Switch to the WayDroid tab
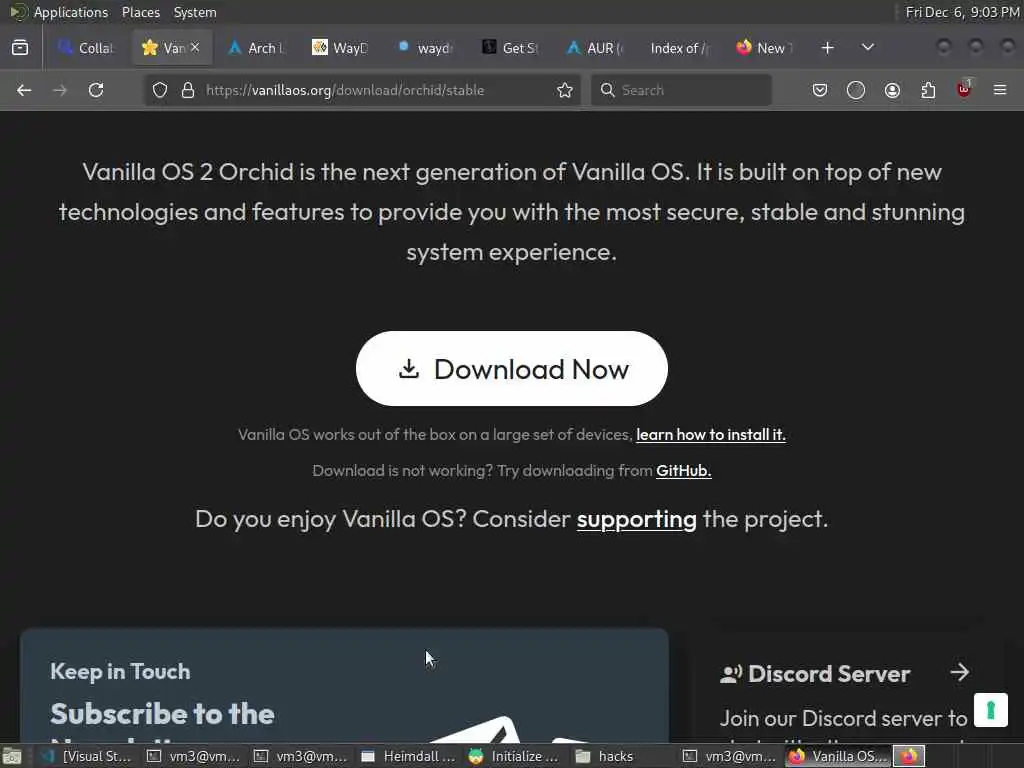 (340, 48)
